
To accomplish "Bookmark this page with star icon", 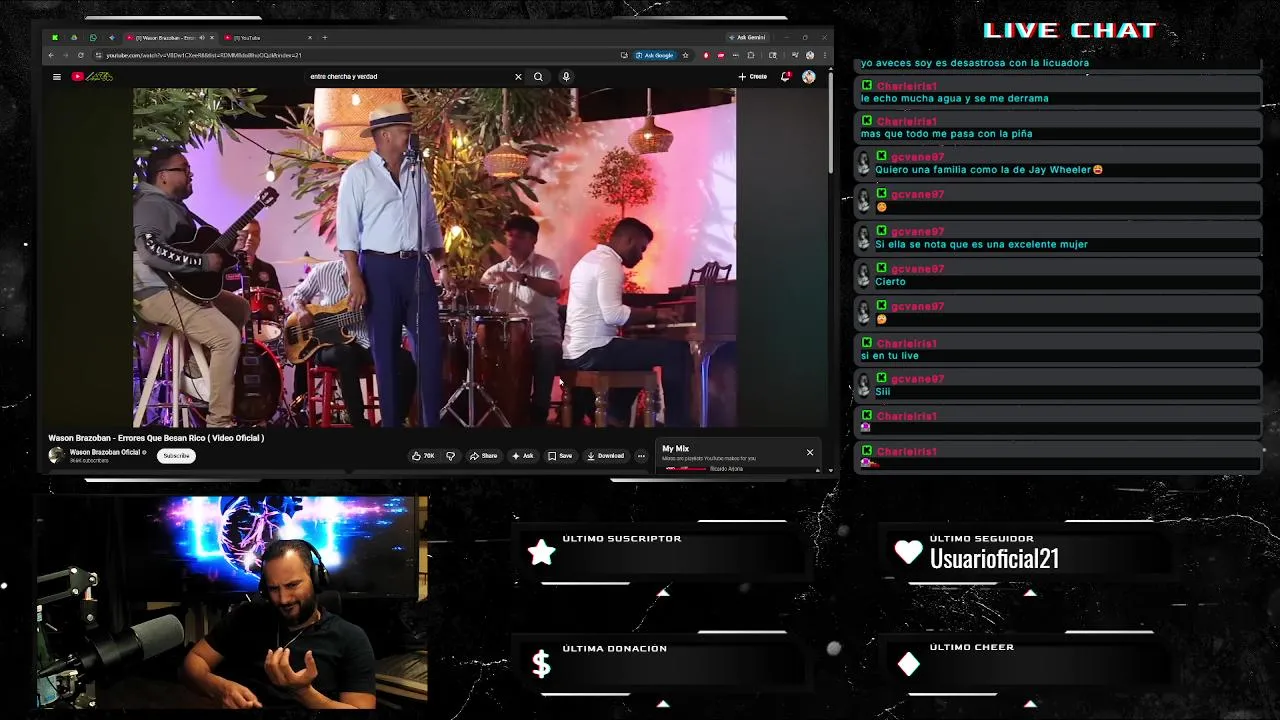I will tap(686, 55).
